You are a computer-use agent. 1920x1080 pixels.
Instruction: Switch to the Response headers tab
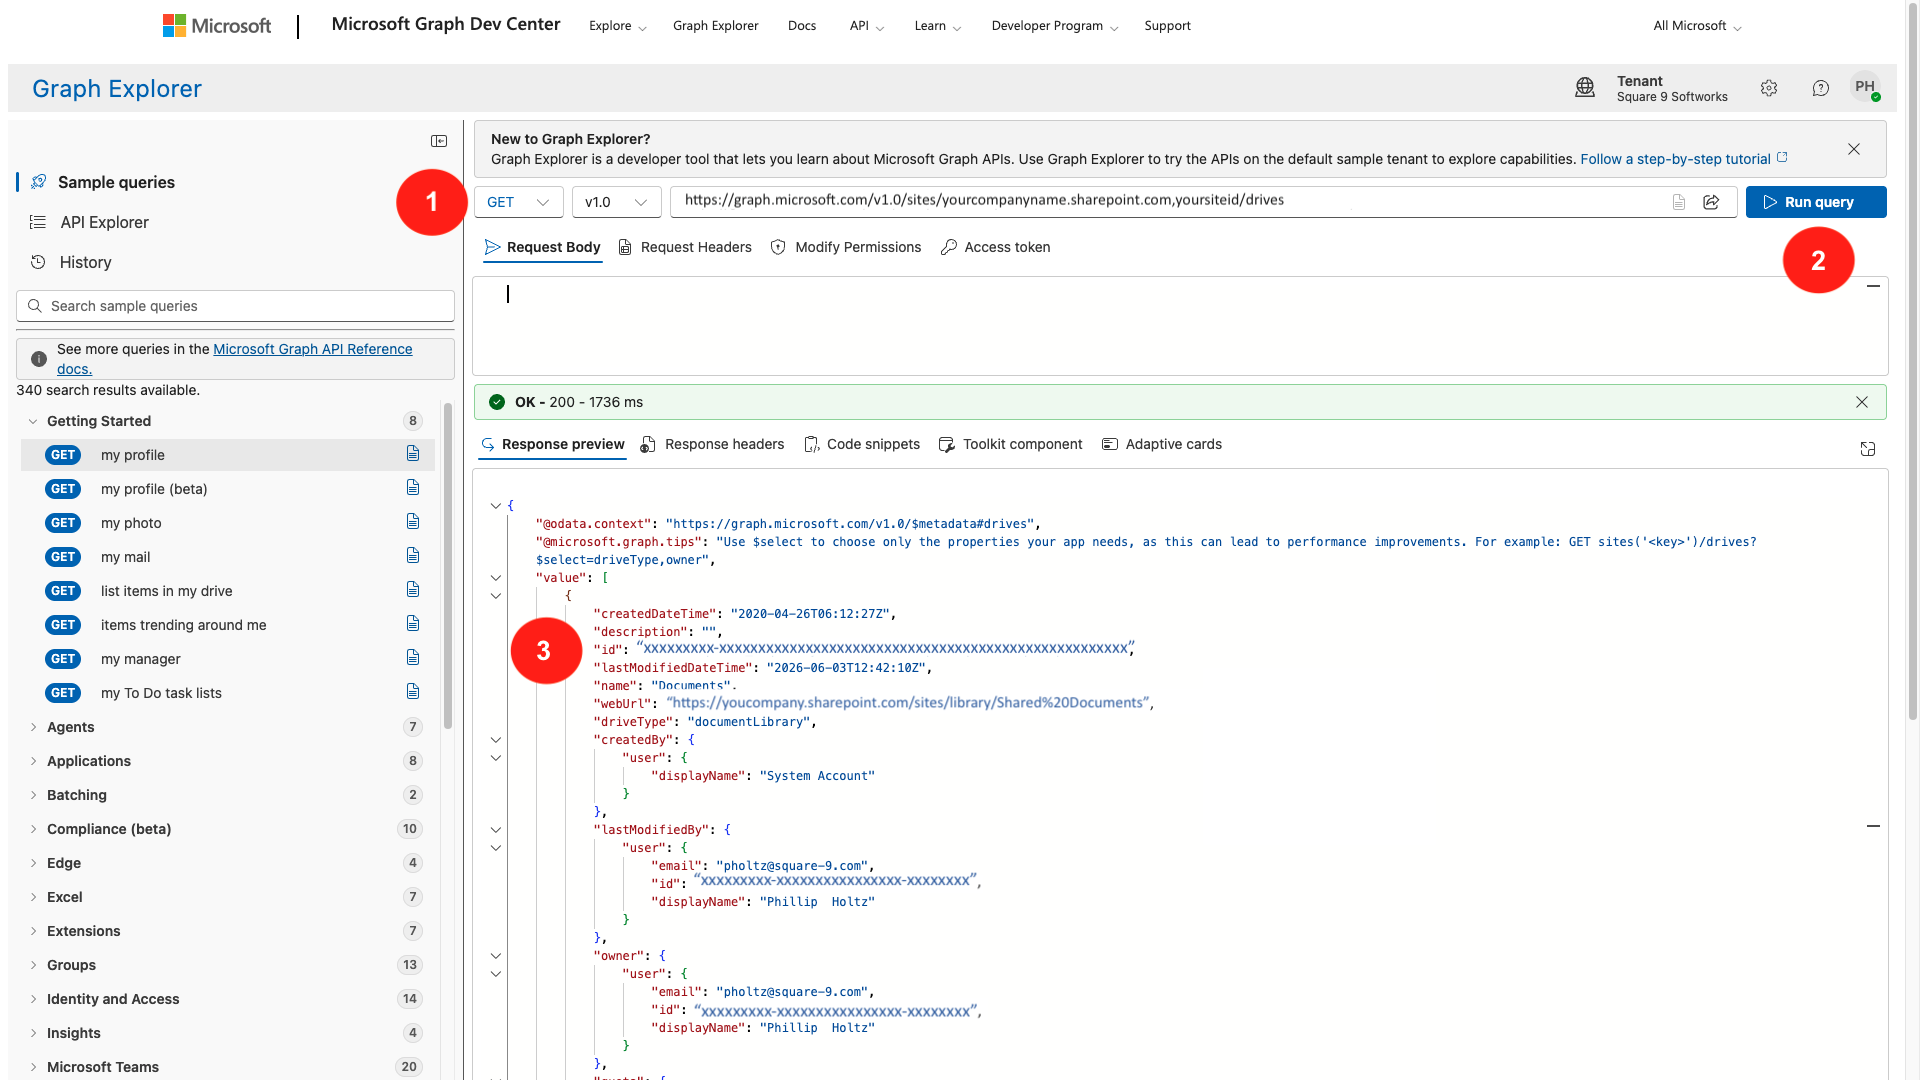click(x=713, y=444)
